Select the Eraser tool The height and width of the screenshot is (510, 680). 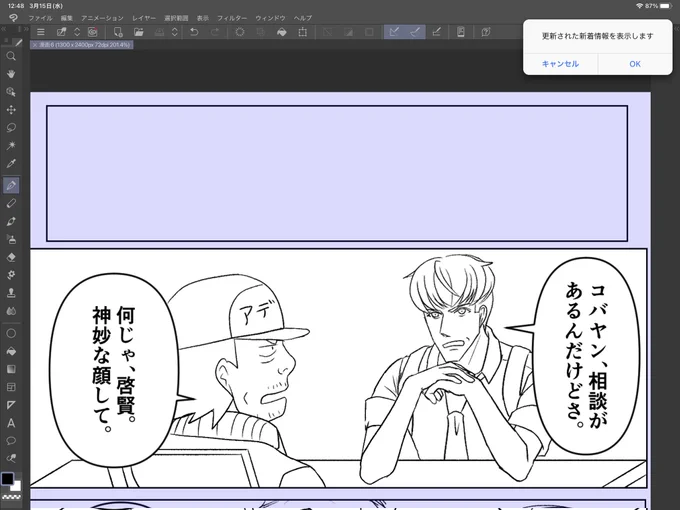pyautogui.click(x=11, y=257)
